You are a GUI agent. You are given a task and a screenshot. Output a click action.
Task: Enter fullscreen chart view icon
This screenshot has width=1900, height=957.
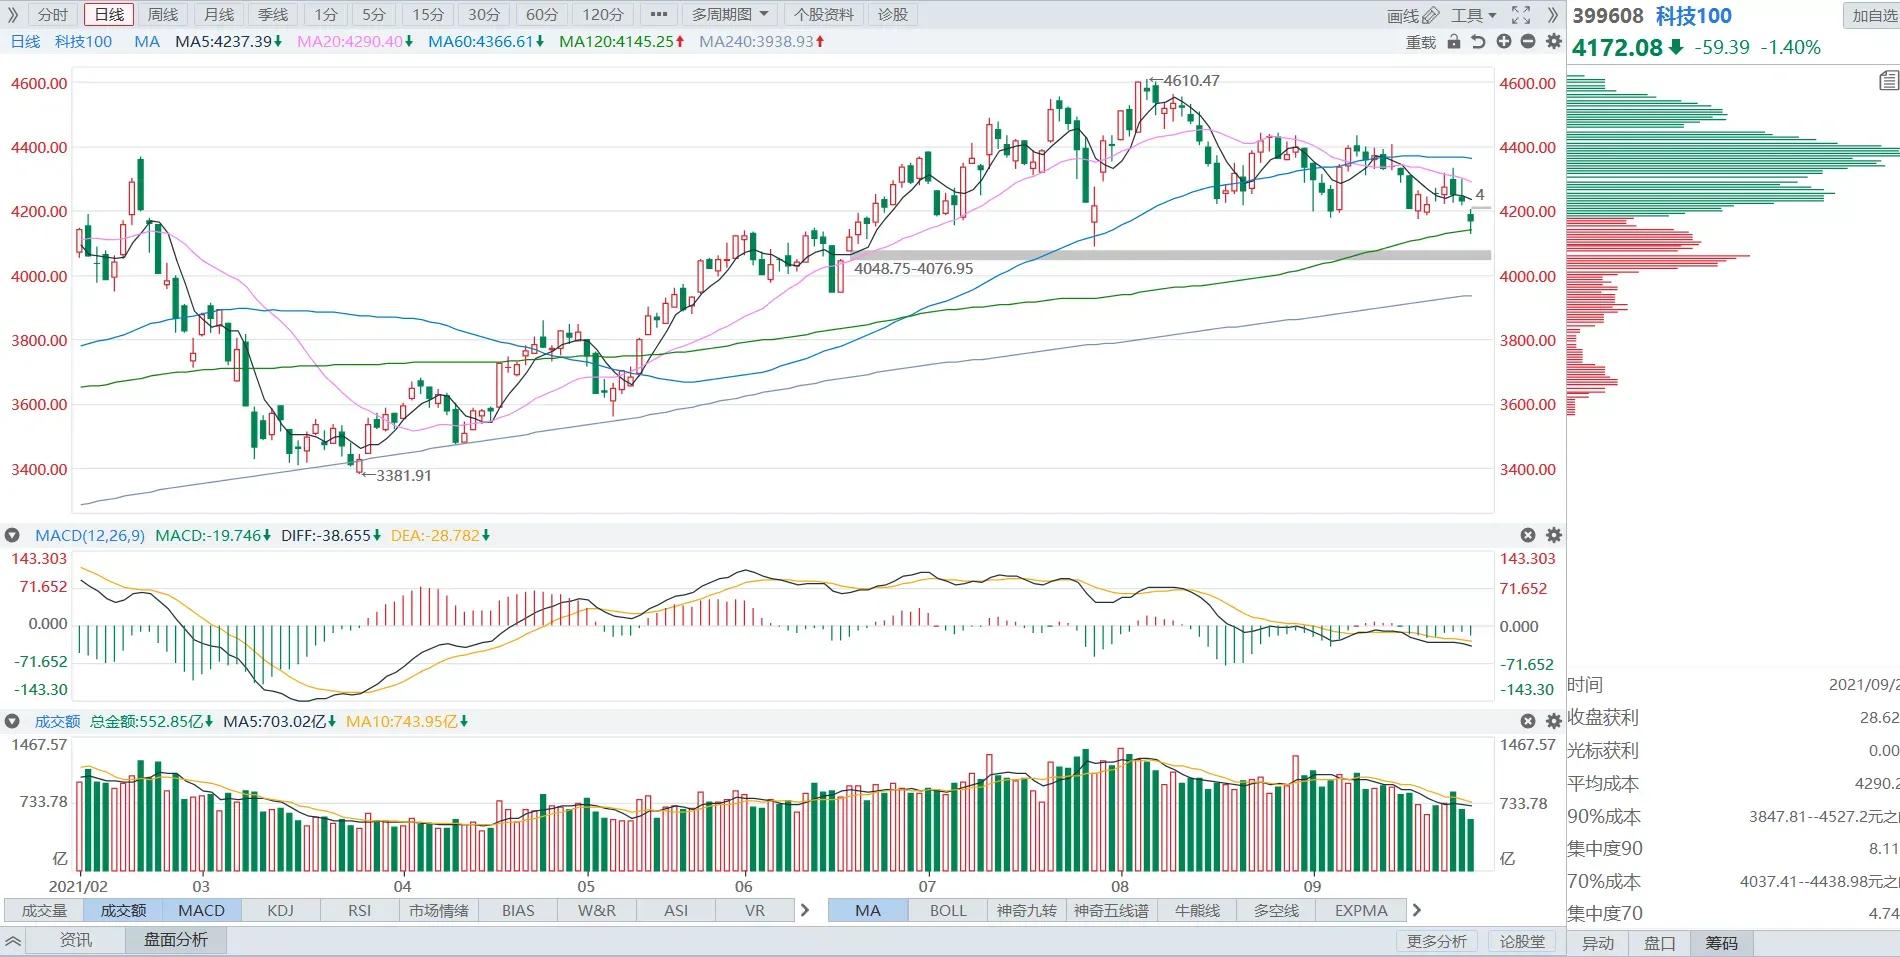[1521, 15]
